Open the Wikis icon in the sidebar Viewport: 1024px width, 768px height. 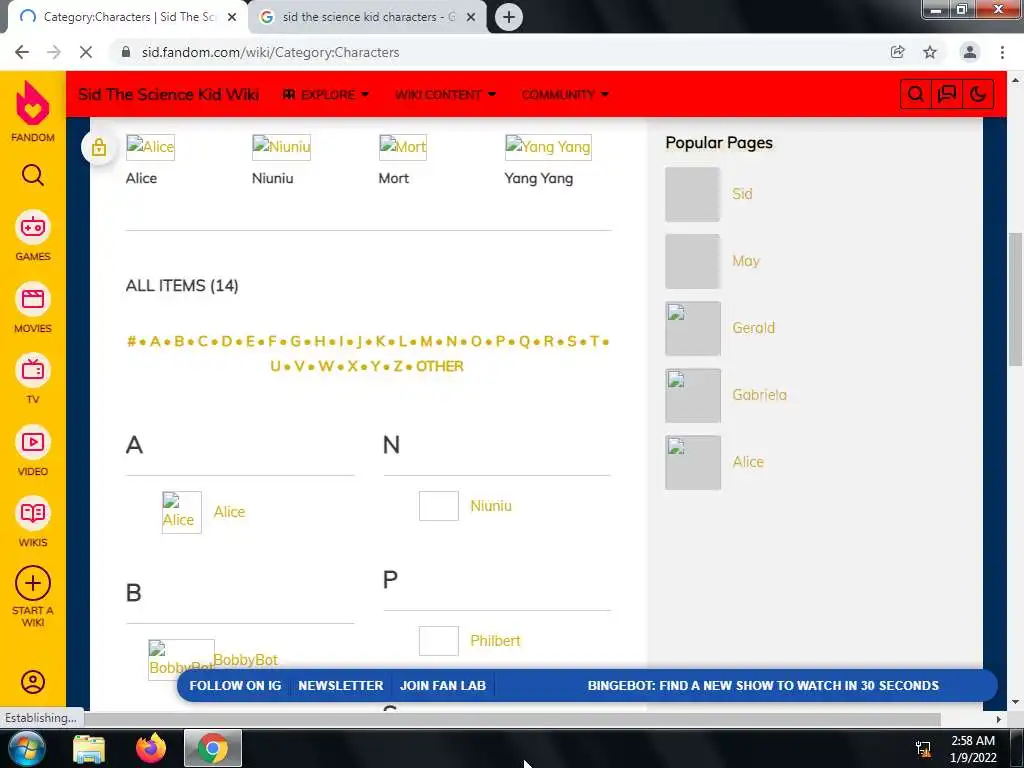pos(33,513)
